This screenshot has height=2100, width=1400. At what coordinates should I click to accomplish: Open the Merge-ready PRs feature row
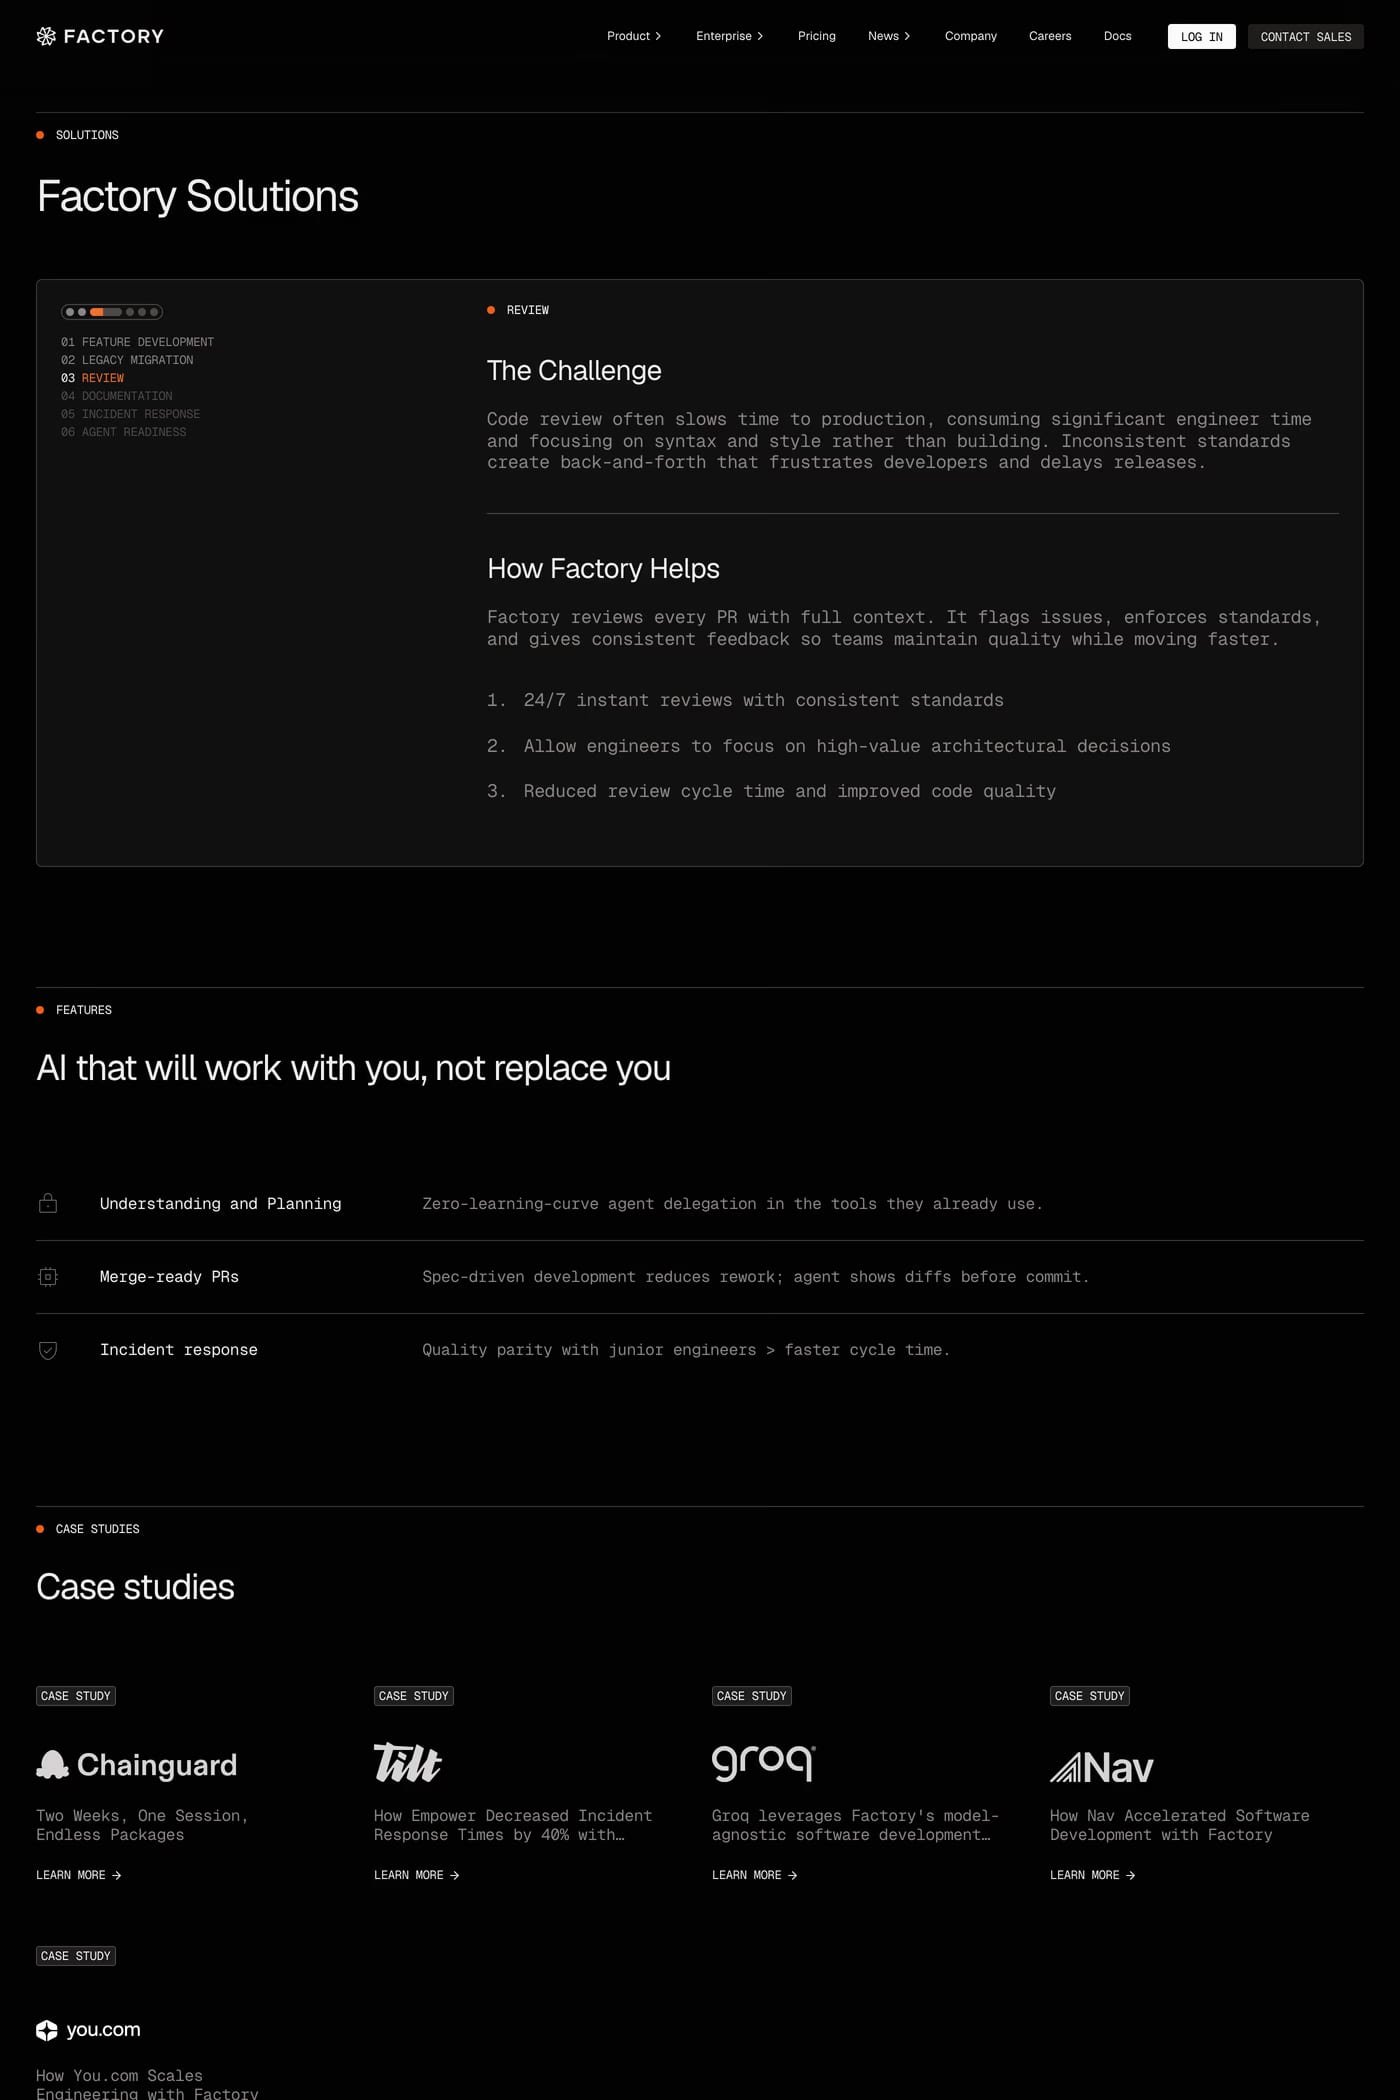coord(700,1277)
